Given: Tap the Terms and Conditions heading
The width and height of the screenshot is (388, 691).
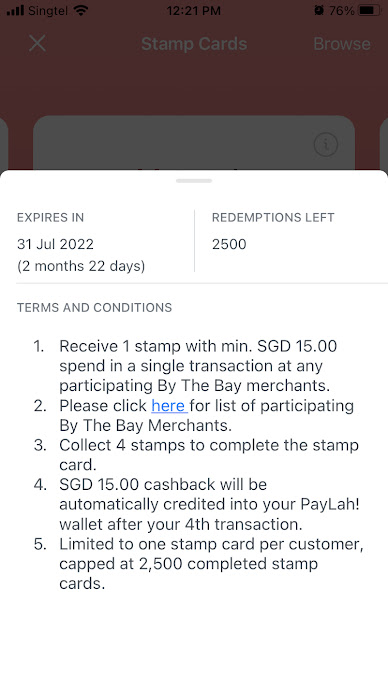Looking at the screenshot, I should [94, 307].
